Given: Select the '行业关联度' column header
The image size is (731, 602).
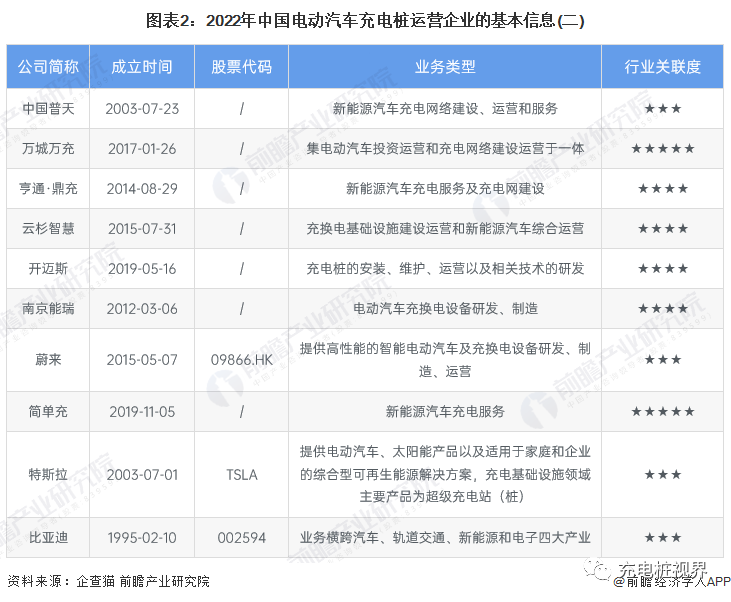Looking at the screenshot, I should pos(662,67).
